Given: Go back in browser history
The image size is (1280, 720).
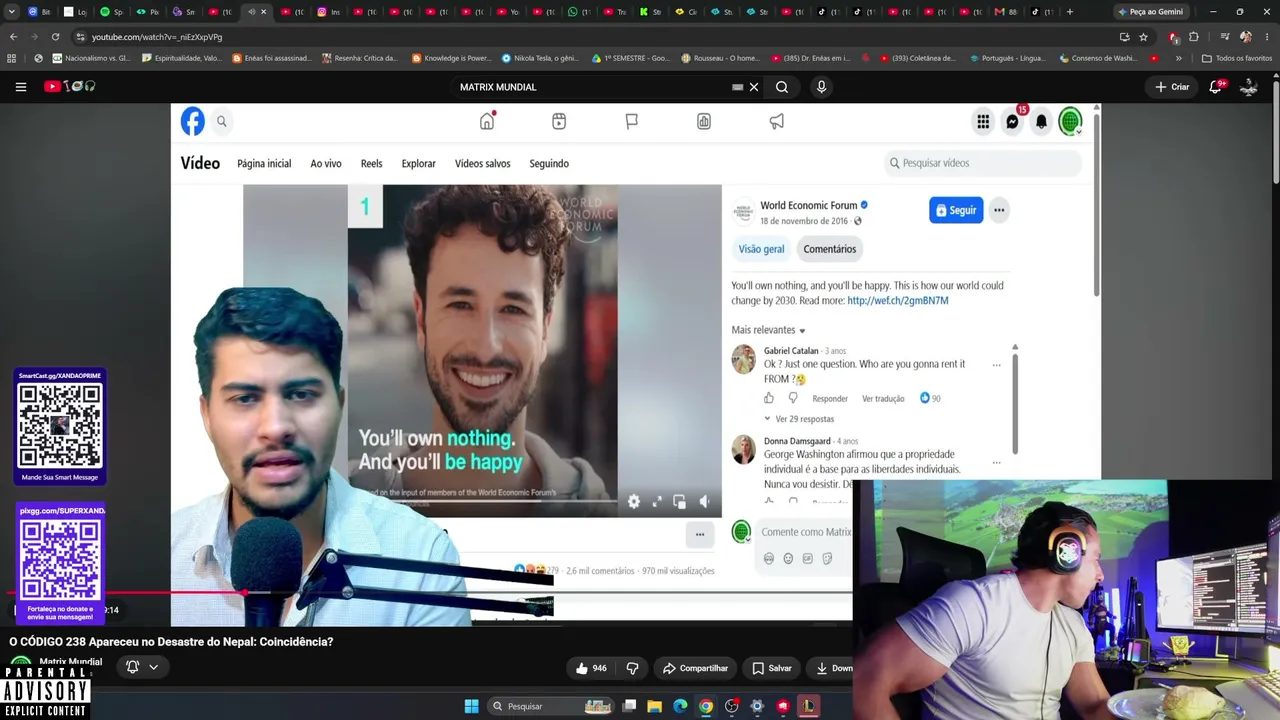Looking at the screenshot, I should [x=13, y=37].
